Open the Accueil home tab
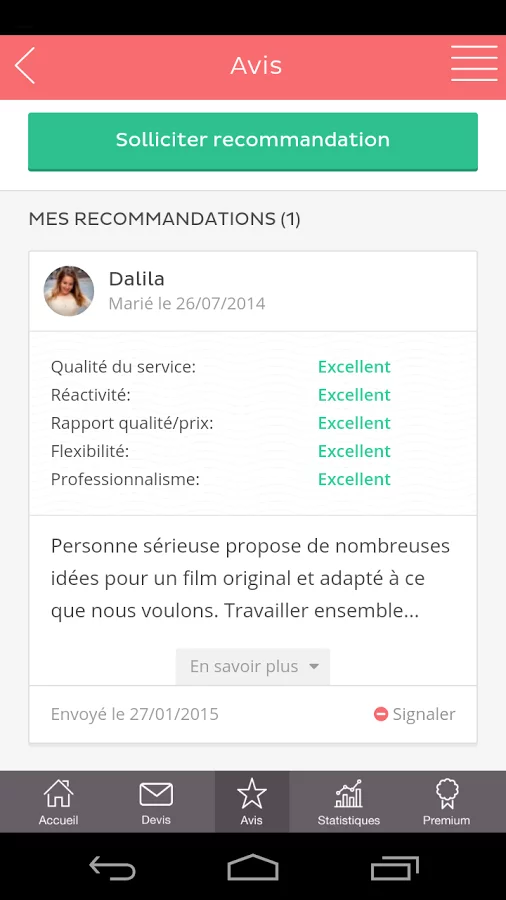This screenshot has width=506, height=900. (59, 801)
